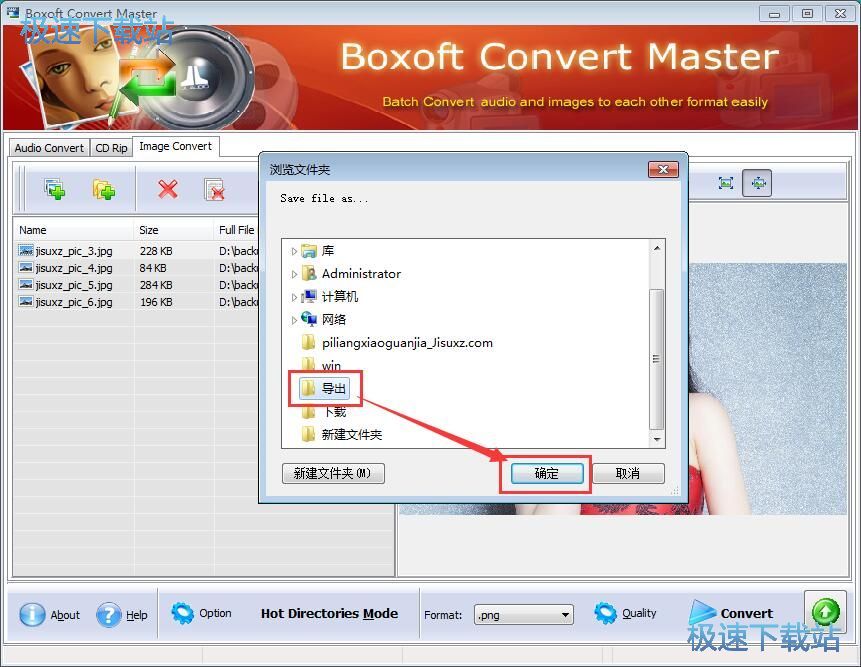Image resolution: width=861 pixels, height=667 pixels.
Task: Expand the Administrator tree node
Action: 294,274
